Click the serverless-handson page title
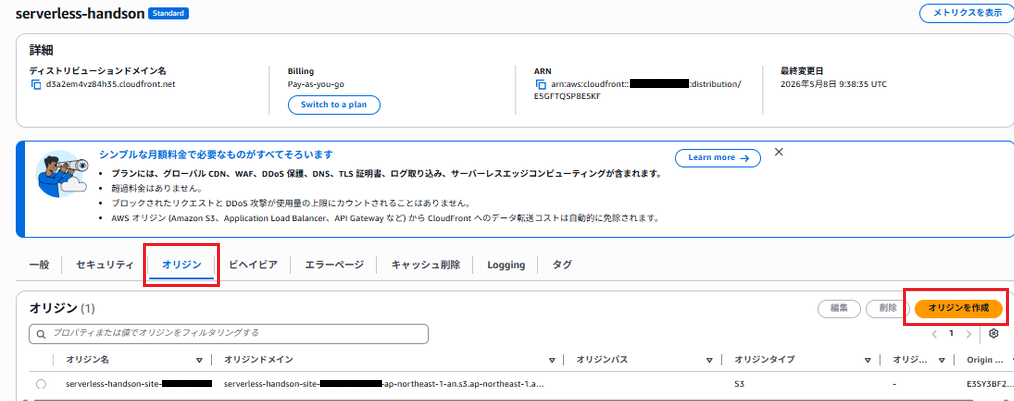Image resolution: width=1014 pixels, height=401 pixels. [80, 14]
